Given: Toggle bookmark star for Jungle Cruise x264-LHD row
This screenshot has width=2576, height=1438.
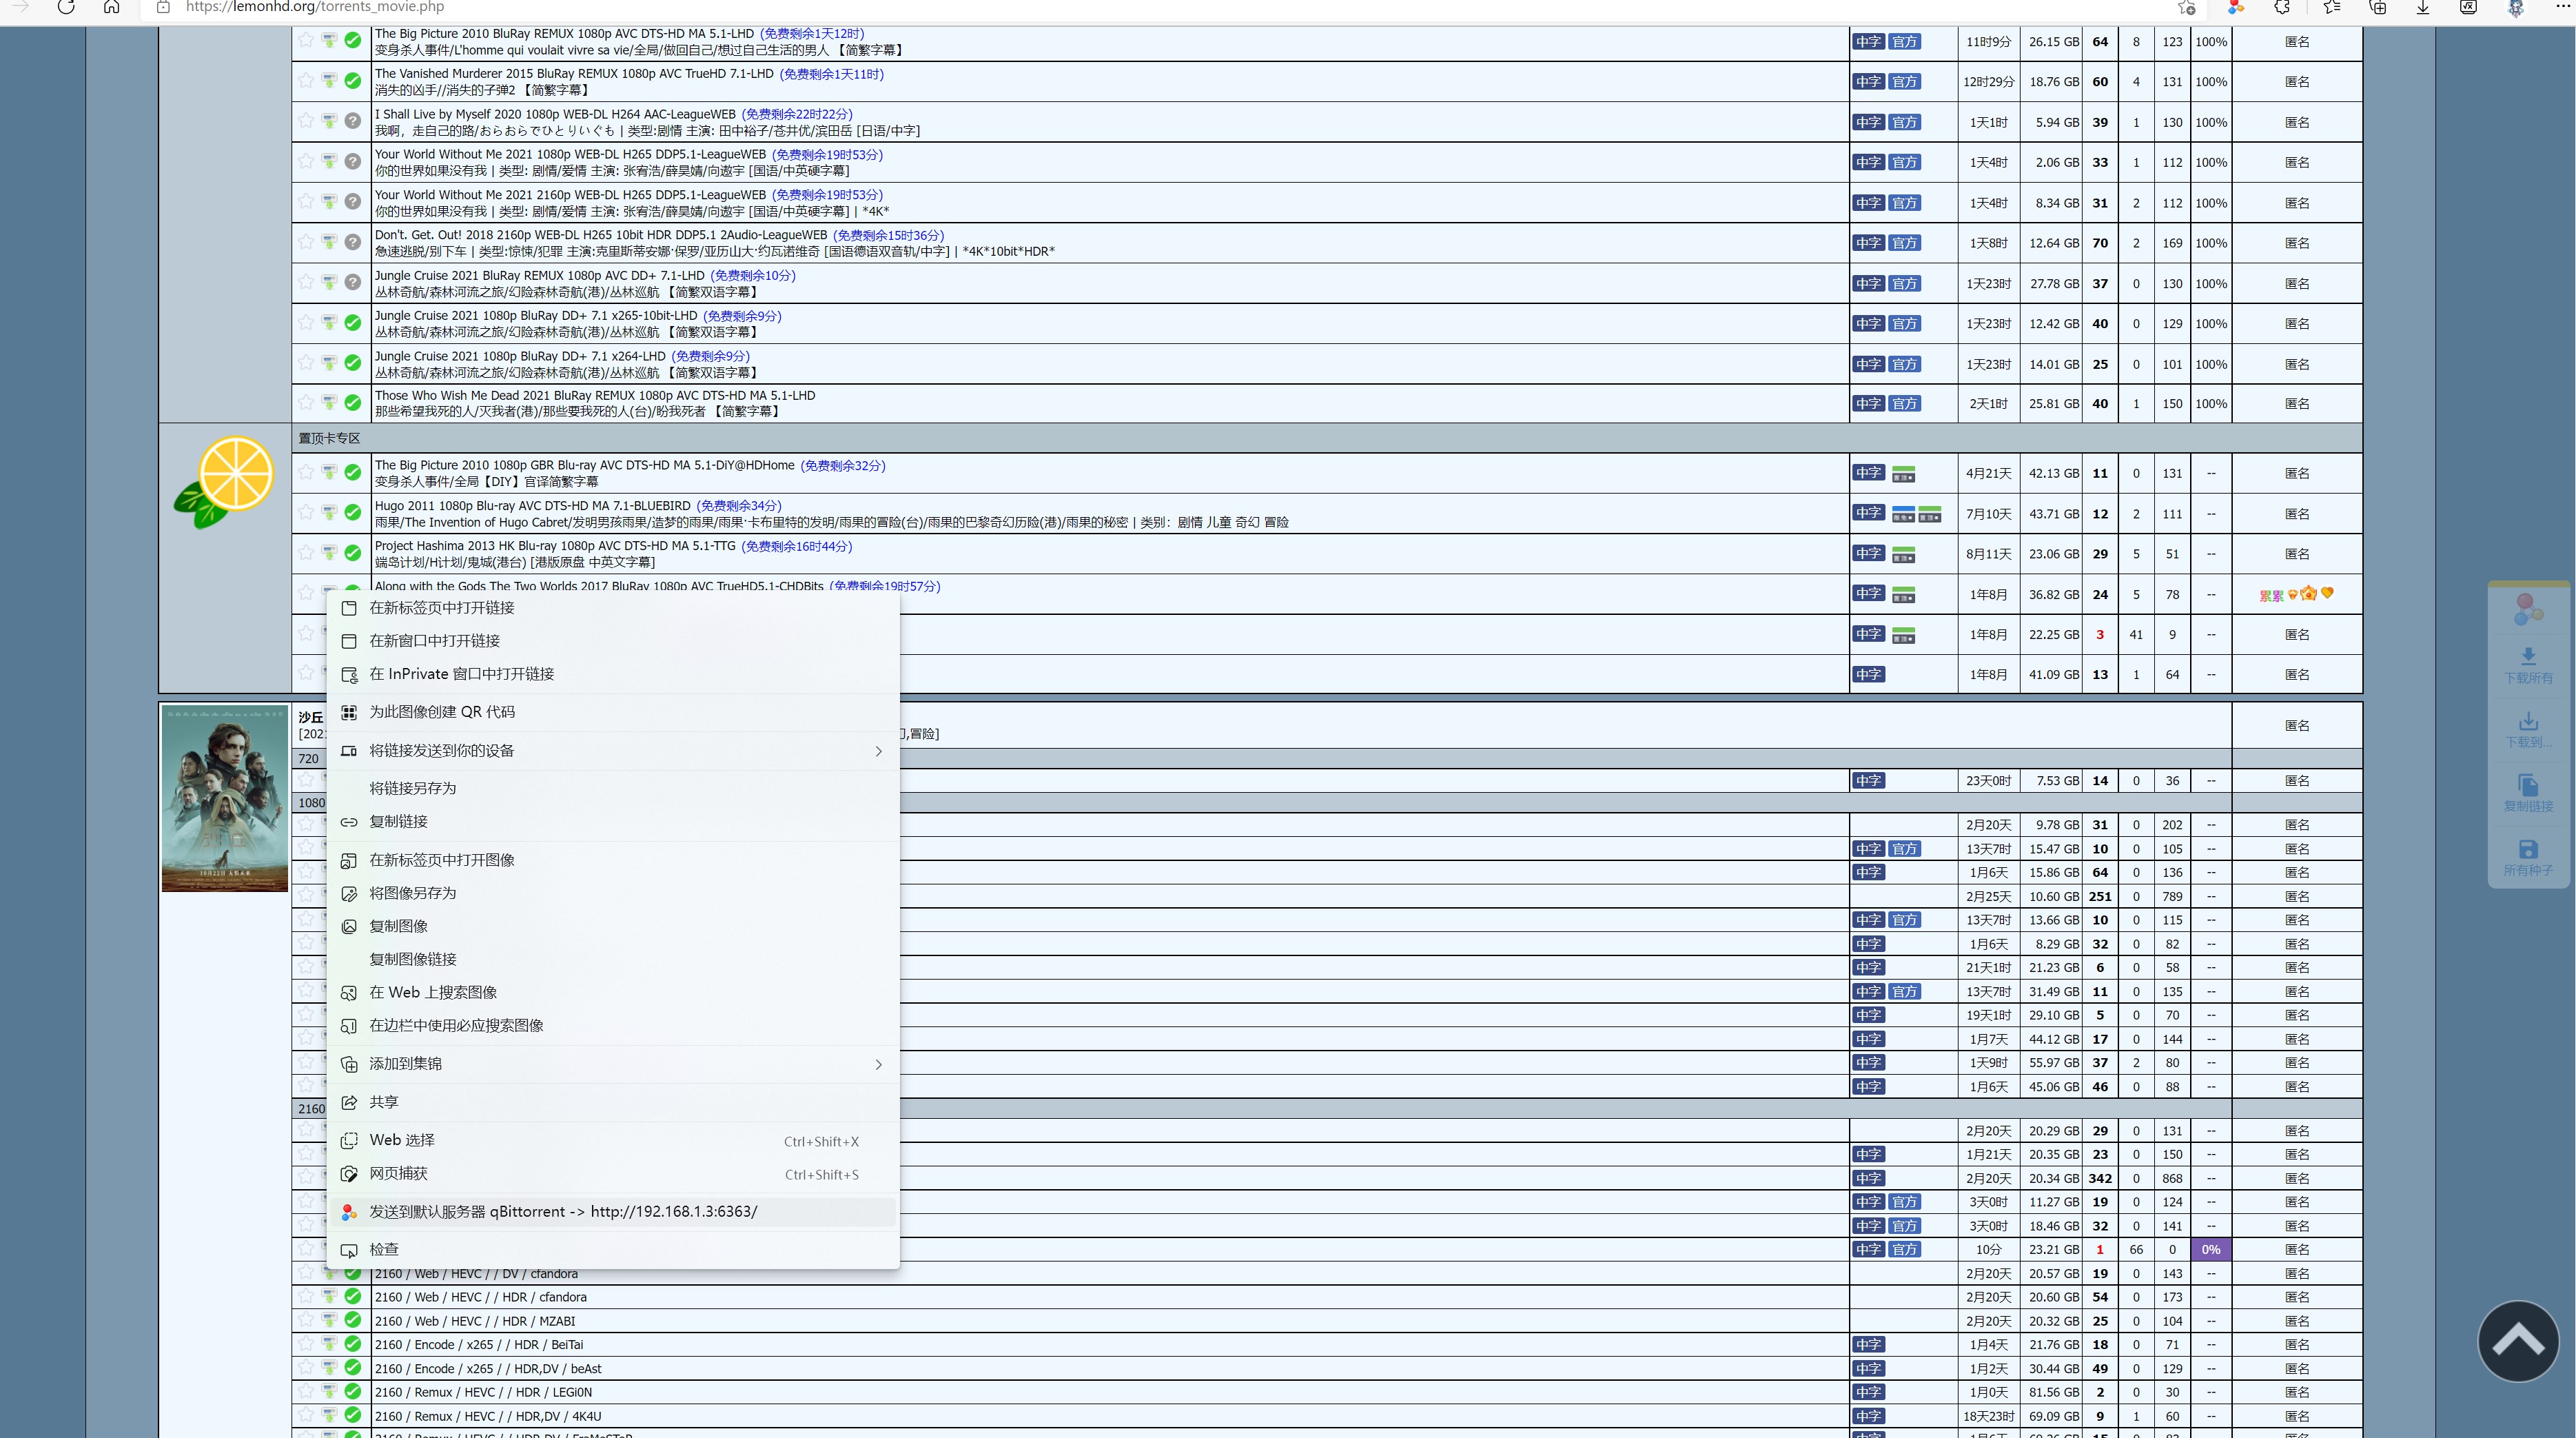Looking at the screenshot, I should pos(306,363).
